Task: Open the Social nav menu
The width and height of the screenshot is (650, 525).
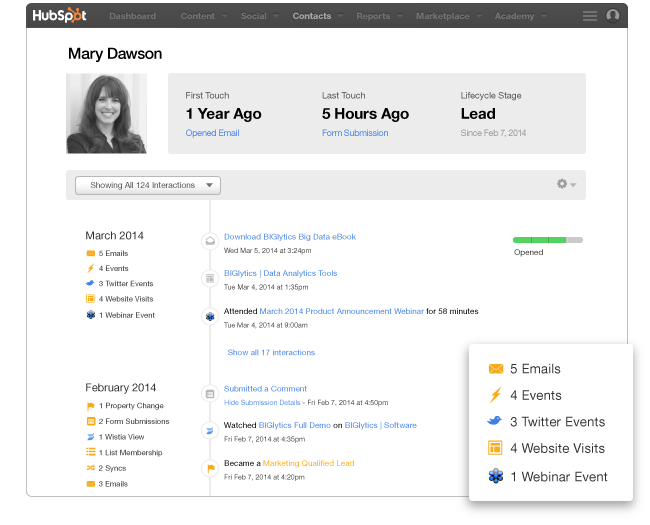Action: [x=254, y=16]
